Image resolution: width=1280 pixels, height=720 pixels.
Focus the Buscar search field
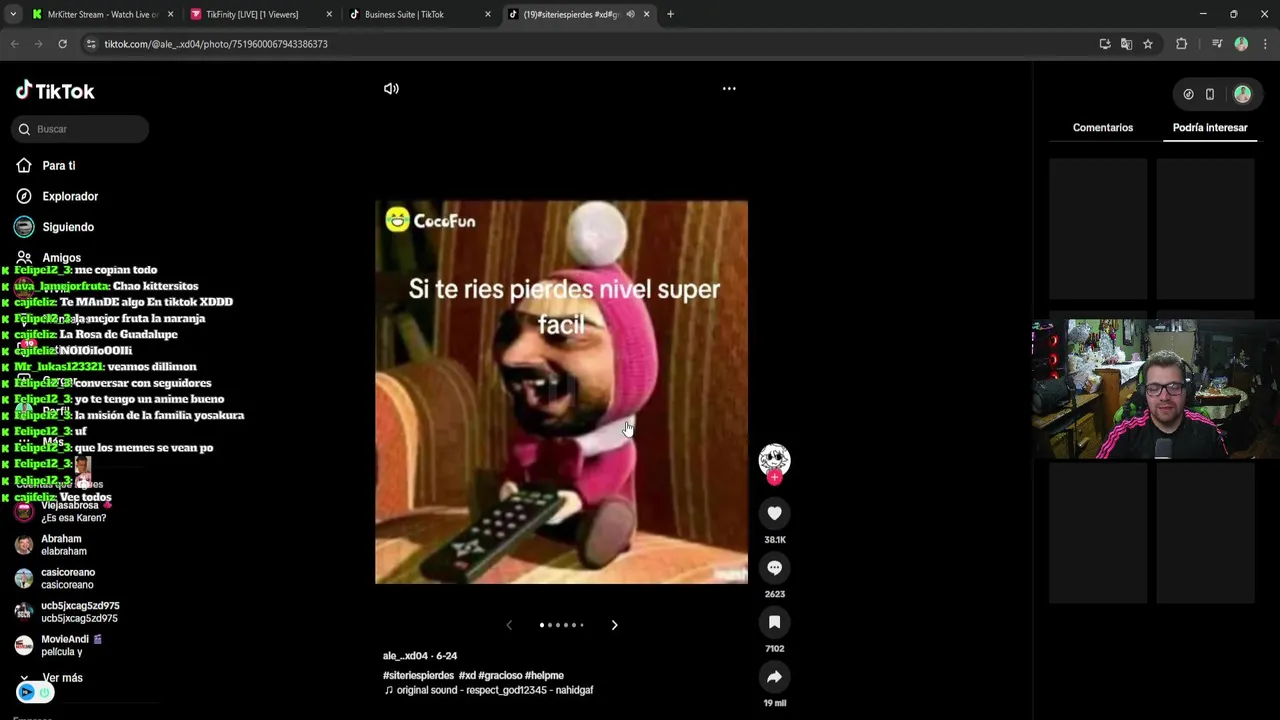click(x=81, y=129)
